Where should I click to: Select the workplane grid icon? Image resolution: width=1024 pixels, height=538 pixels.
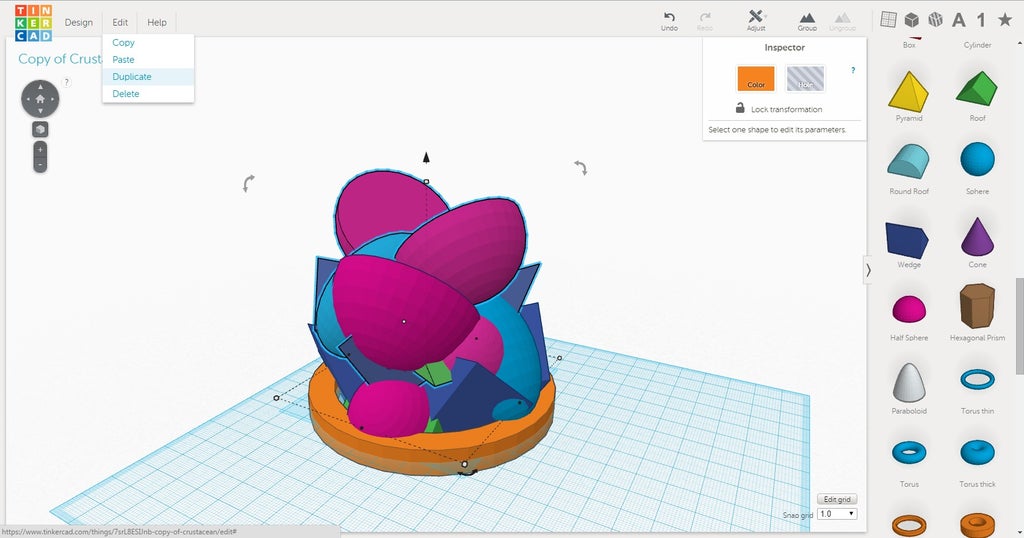[888, 19]
